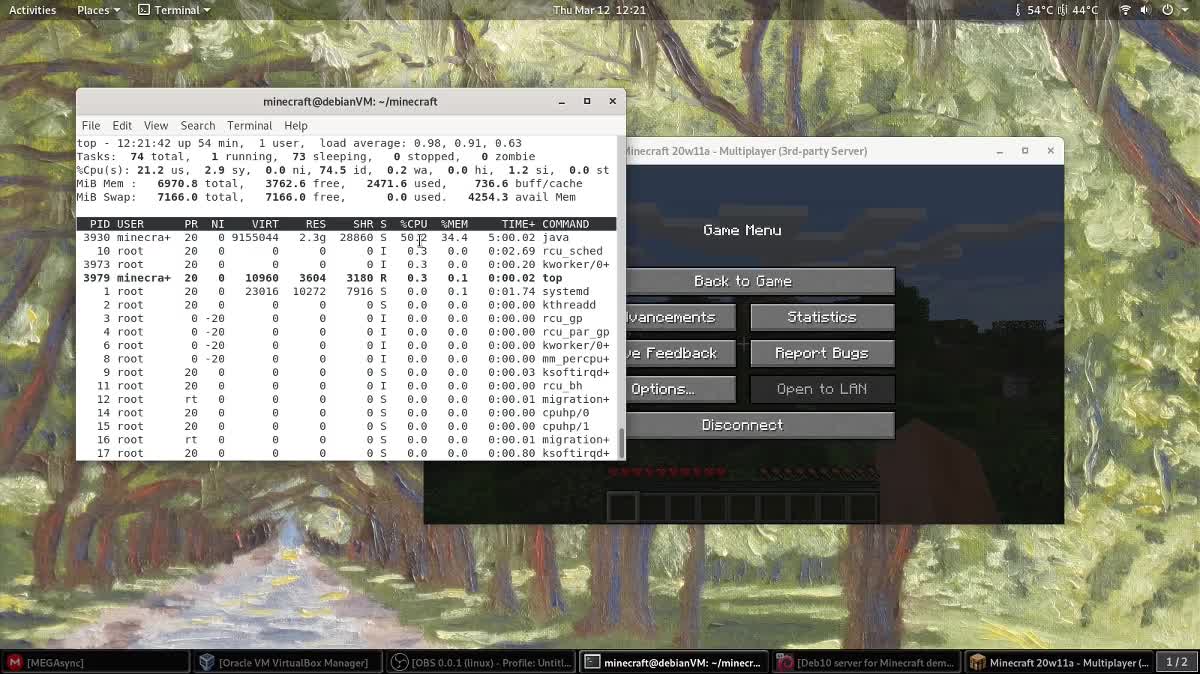Click the cpuhp/1 process row
The height and width of the screenshot is (674, 1200).
click(346, 426)
